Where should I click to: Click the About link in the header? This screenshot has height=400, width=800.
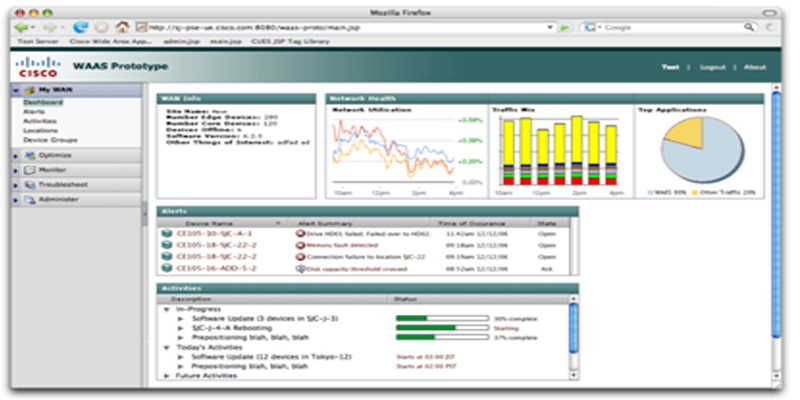point(755,67)
